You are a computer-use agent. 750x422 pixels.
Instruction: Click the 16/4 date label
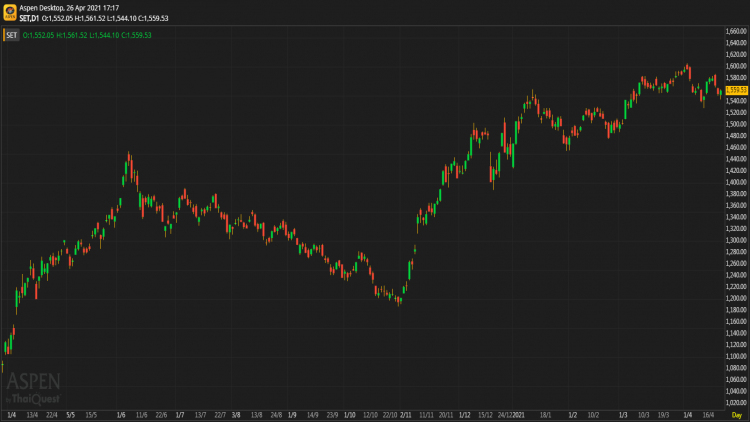tap(708, 415)
